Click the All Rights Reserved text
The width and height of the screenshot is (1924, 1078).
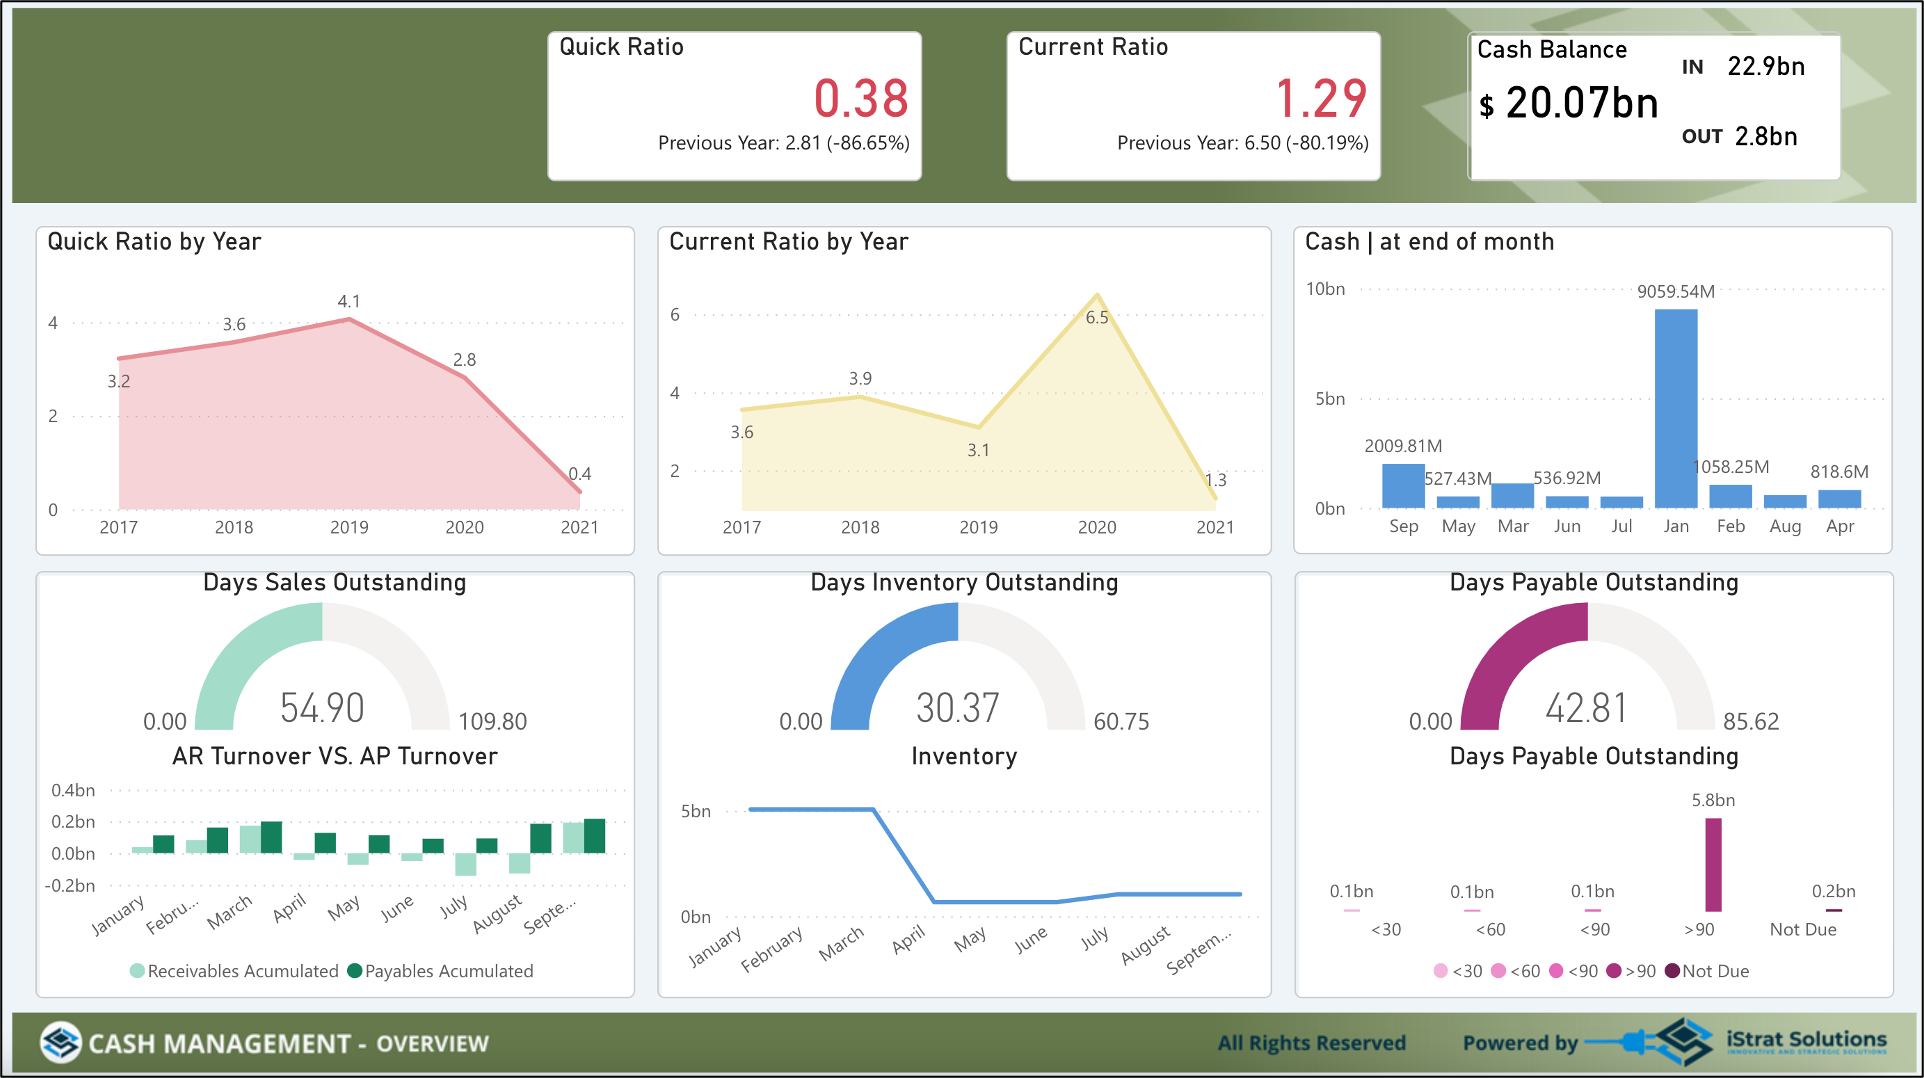[1311, 1043]
